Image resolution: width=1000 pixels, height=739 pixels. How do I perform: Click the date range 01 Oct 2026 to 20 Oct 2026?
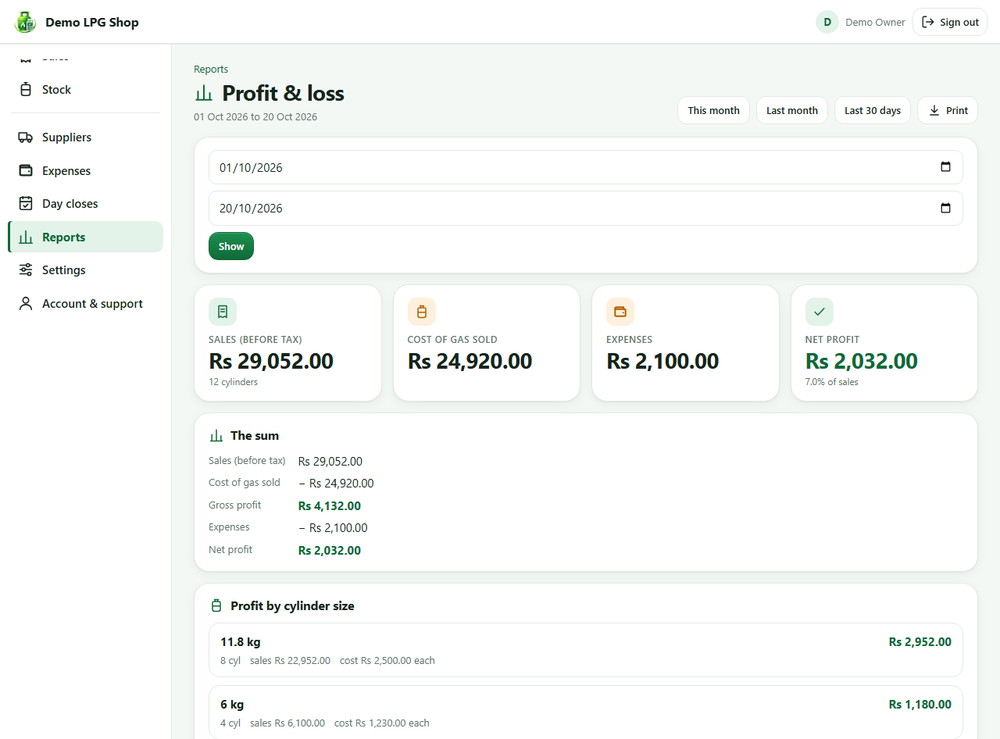click(255, 117)
